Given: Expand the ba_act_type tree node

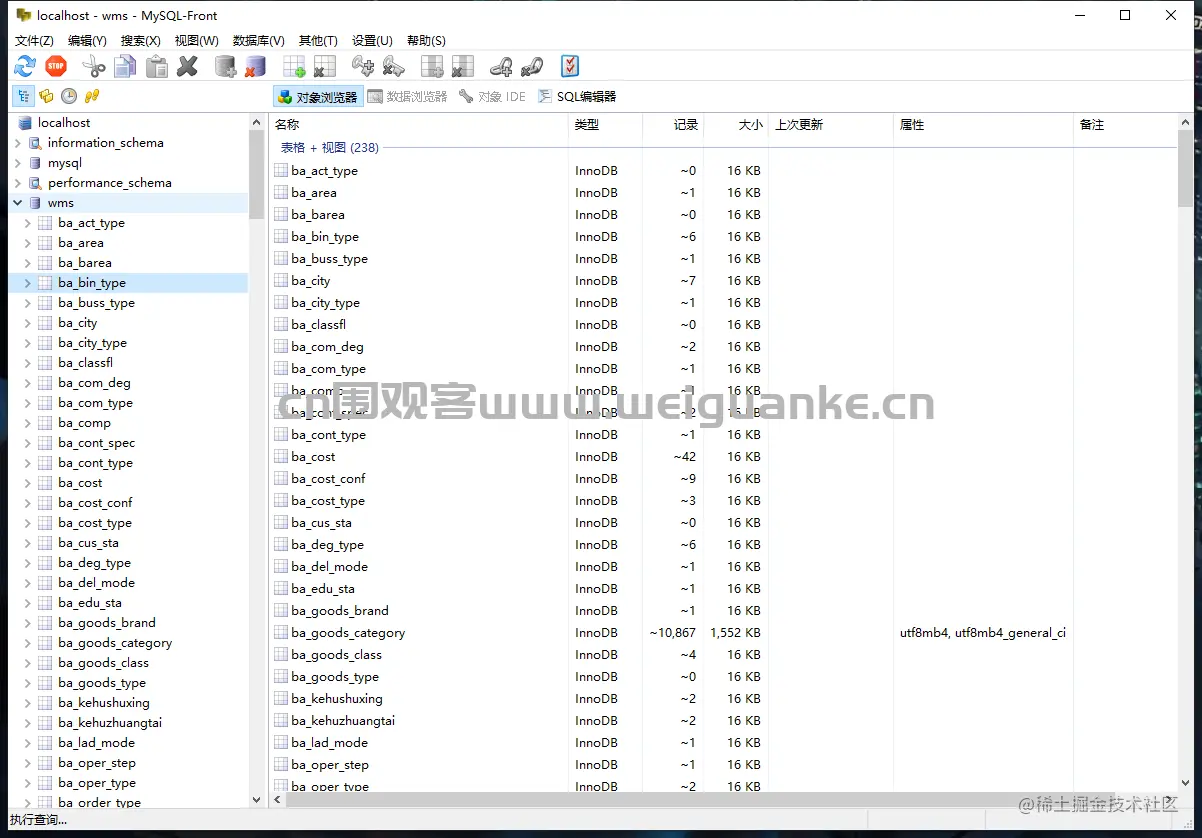Looking at the screenshot, I should pyautogui.click(x=28, y=223).
